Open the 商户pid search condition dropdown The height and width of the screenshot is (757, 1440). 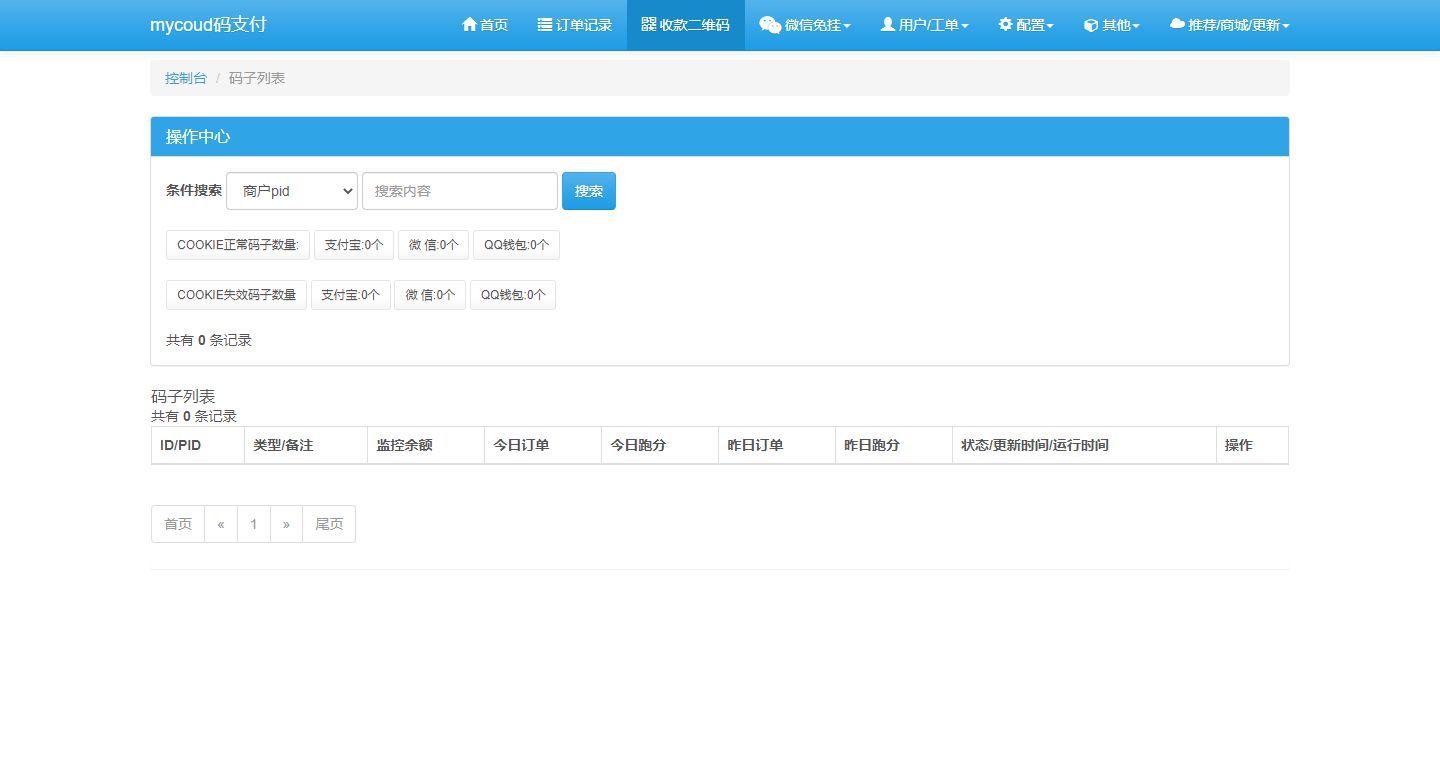point(291,190)
